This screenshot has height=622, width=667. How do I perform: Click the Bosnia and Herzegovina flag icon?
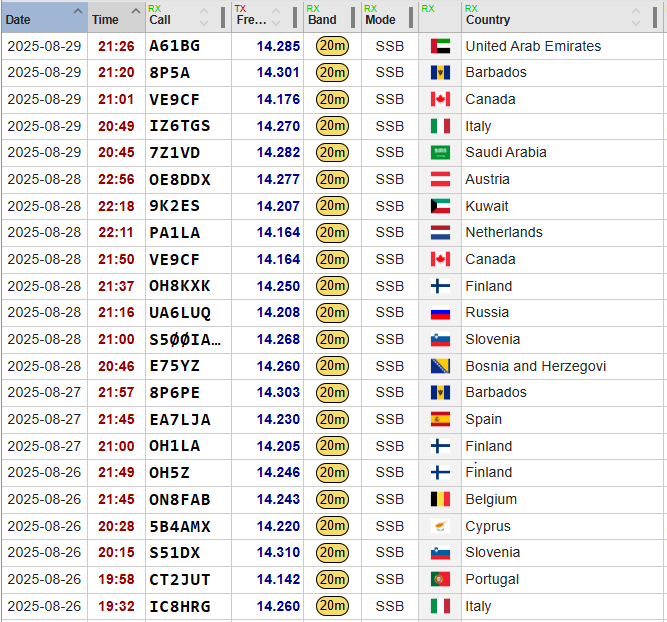tap(440, 366)
